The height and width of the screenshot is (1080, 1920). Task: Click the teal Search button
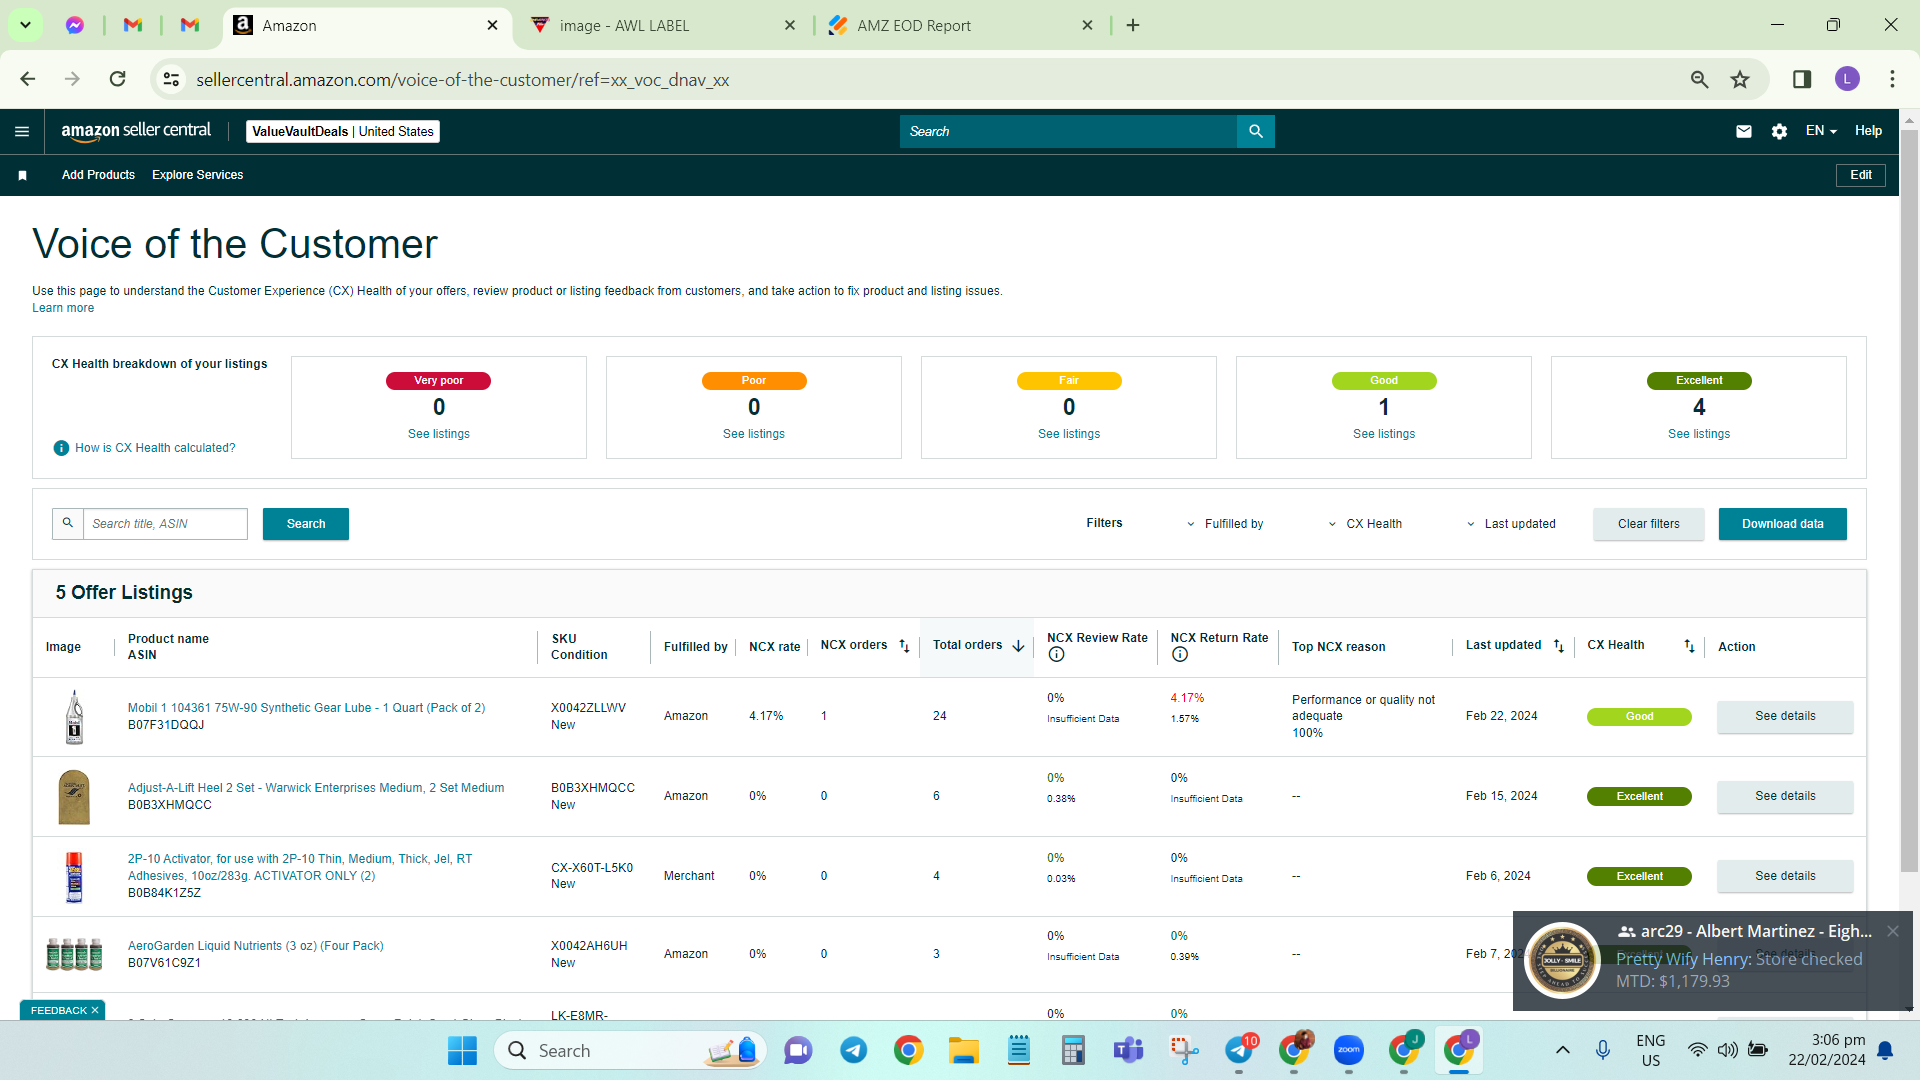(x=306, y=524)
